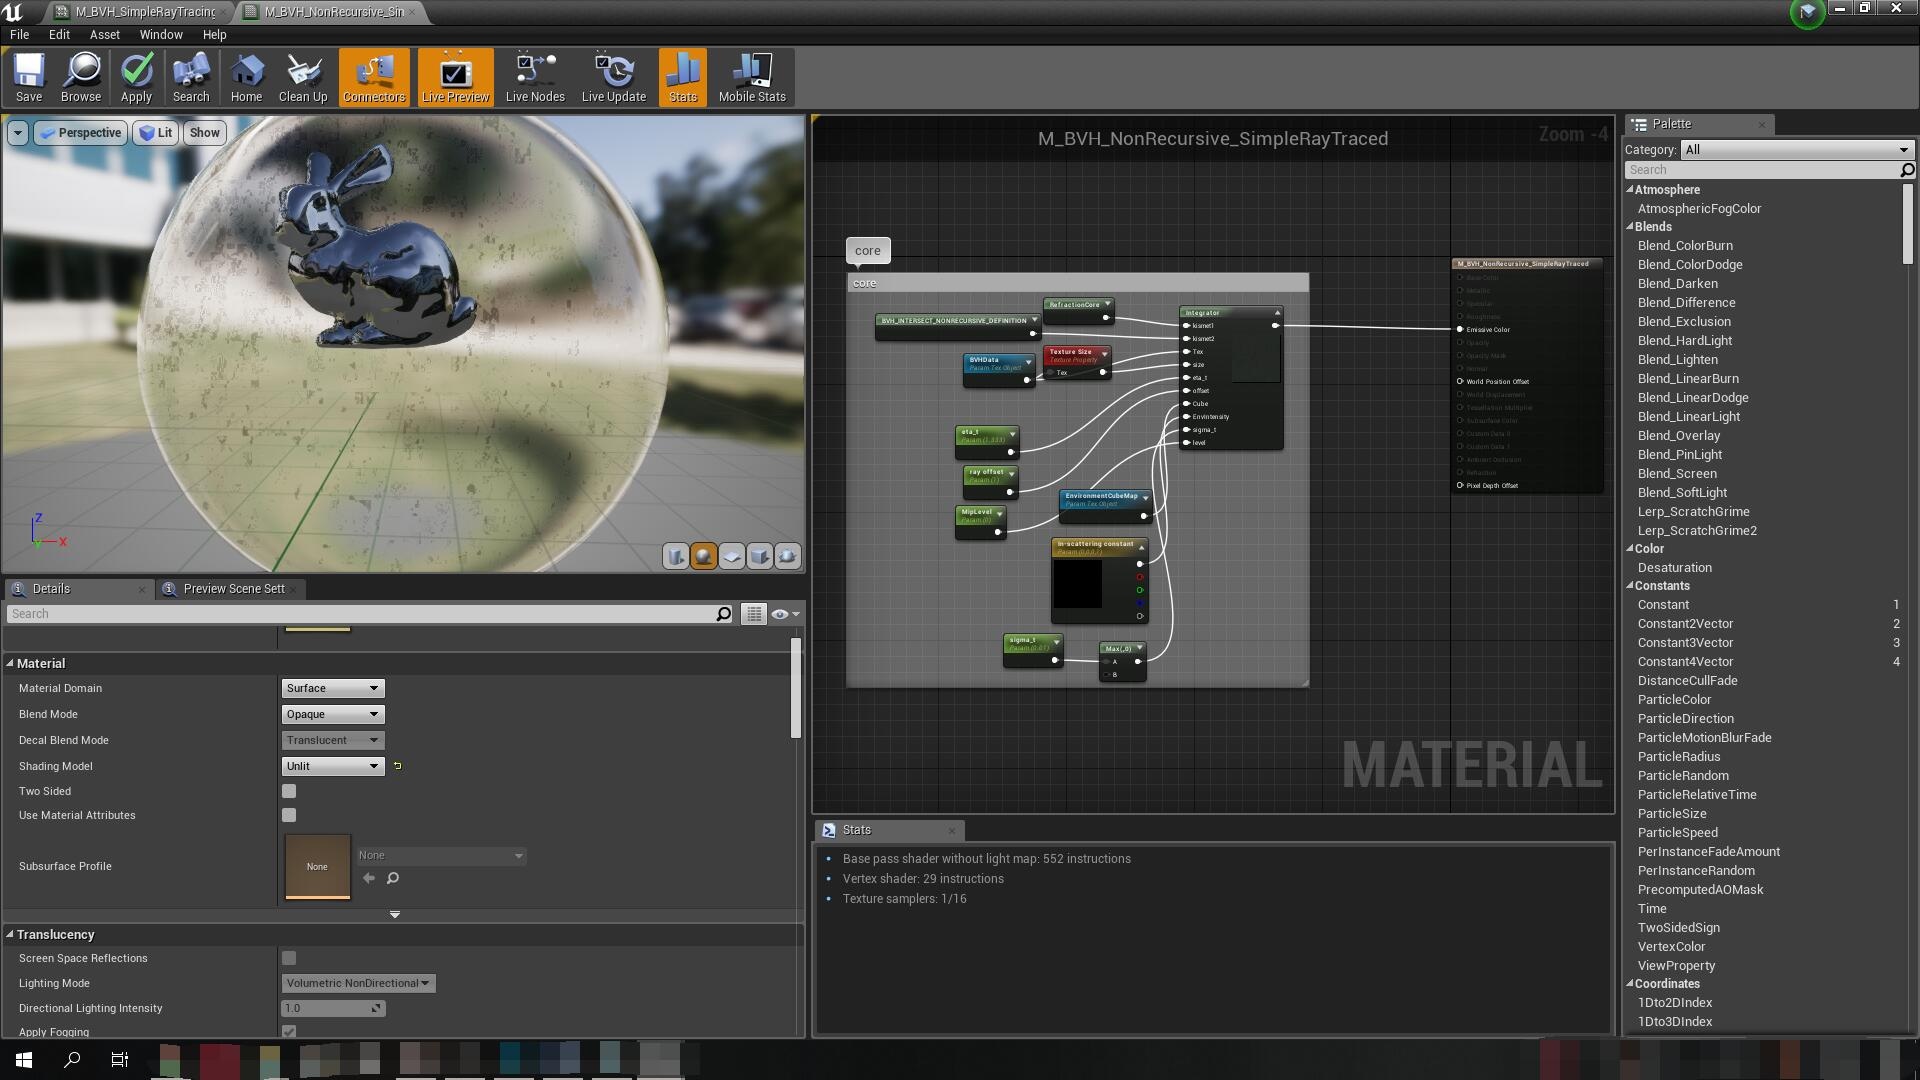Toggle the Connectors toolbar button

[374, 77]
